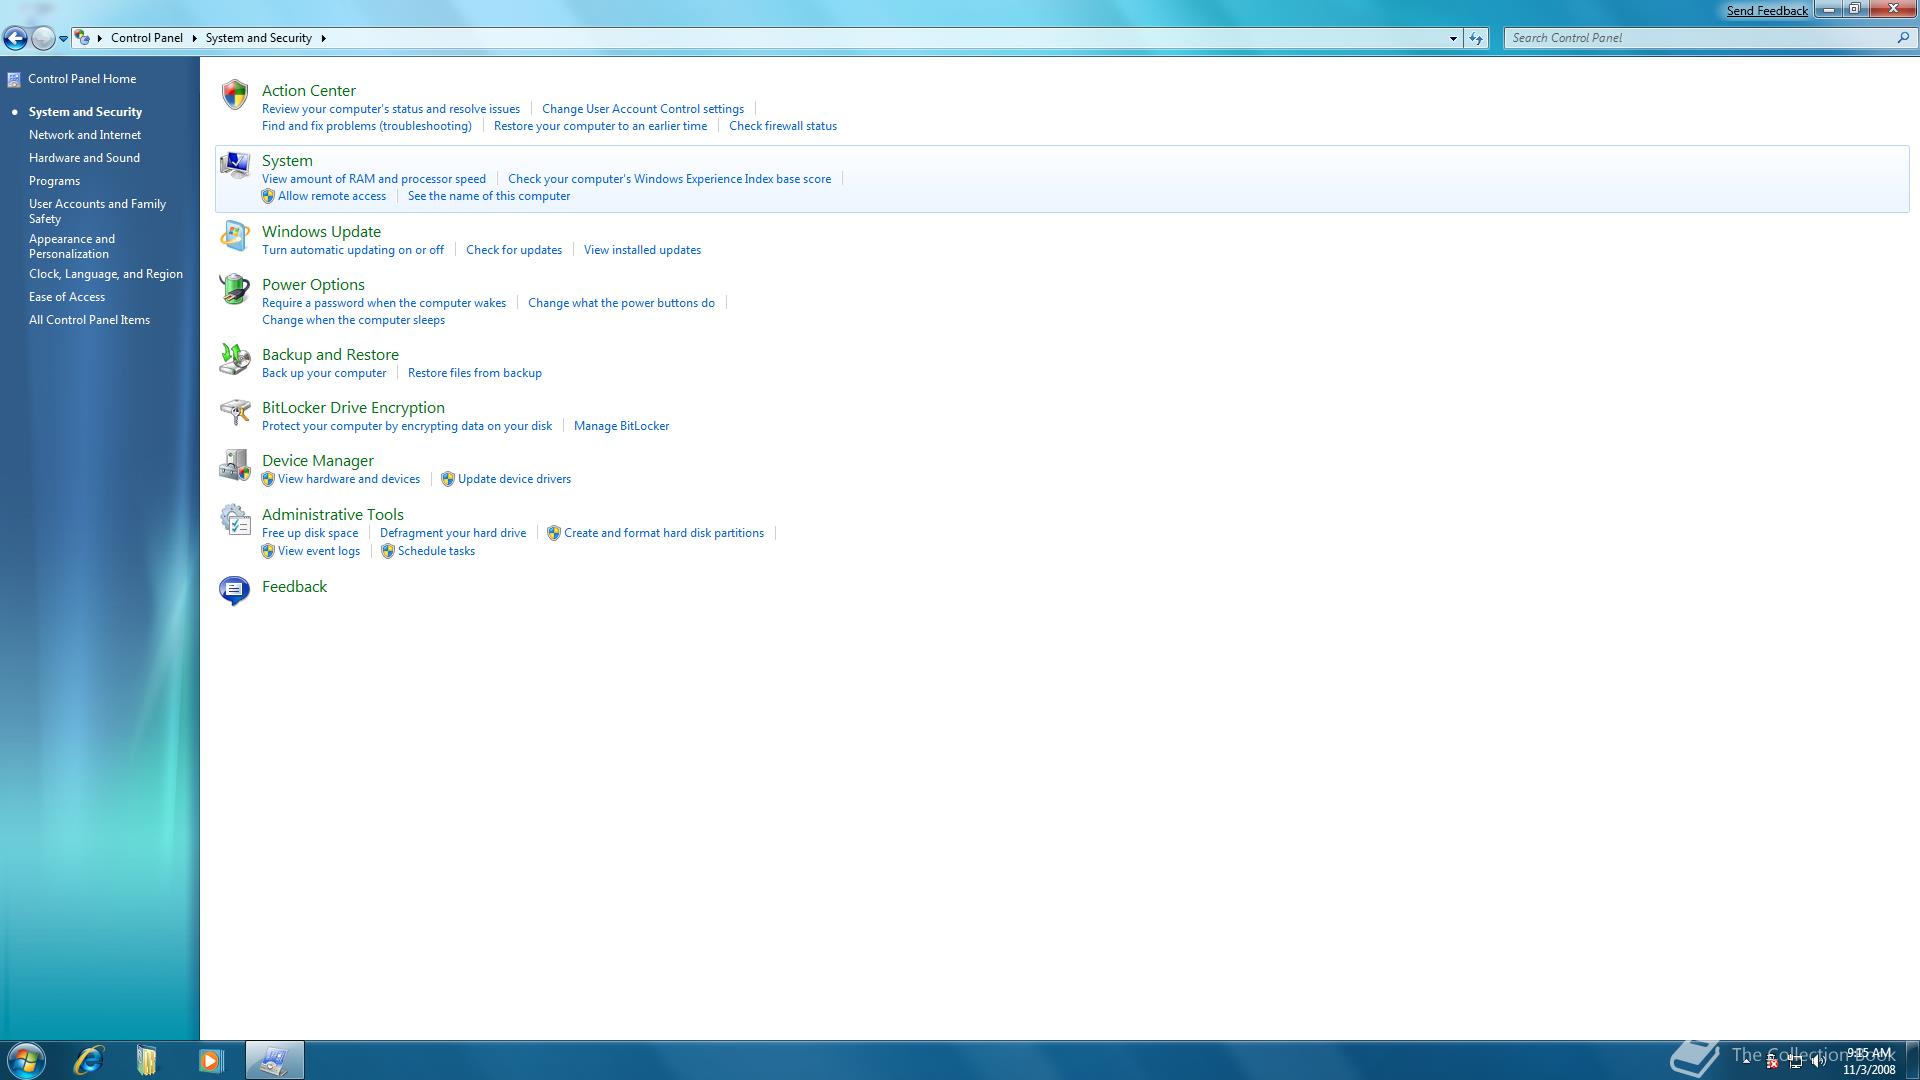The image size is (1920, 1080).
Task: Click the BitLocker Drive Encryption icon
Action: (235, 412)
